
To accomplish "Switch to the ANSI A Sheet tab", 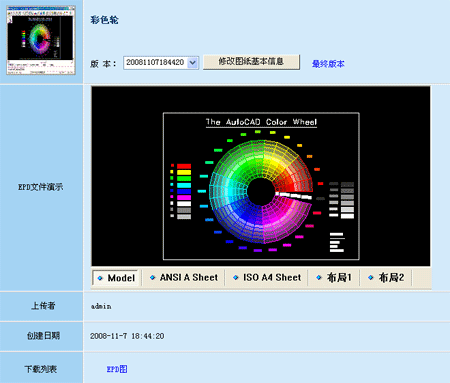I will click(x=184, y=277).
